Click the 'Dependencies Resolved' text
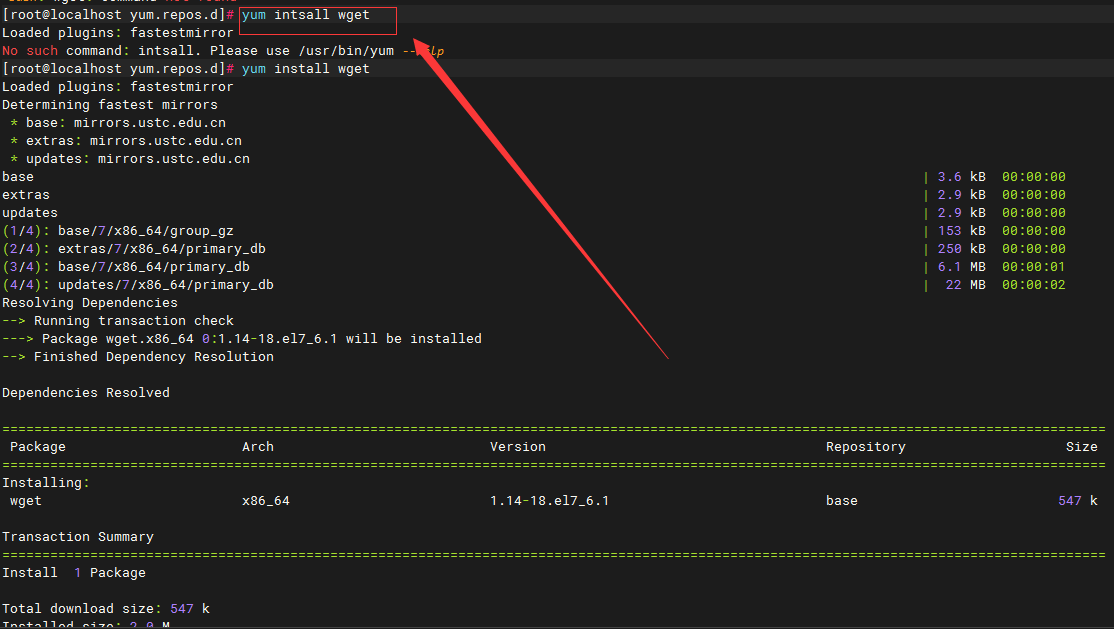Screen dimensions: 1114x629 86,393
